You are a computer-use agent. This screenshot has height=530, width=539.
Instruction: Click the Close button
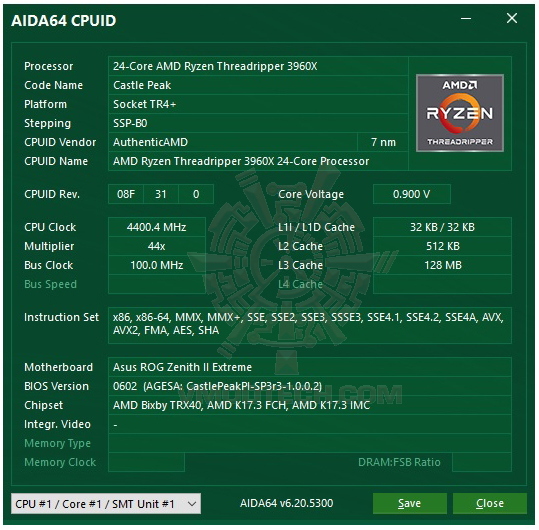click(x=490, y=503)
